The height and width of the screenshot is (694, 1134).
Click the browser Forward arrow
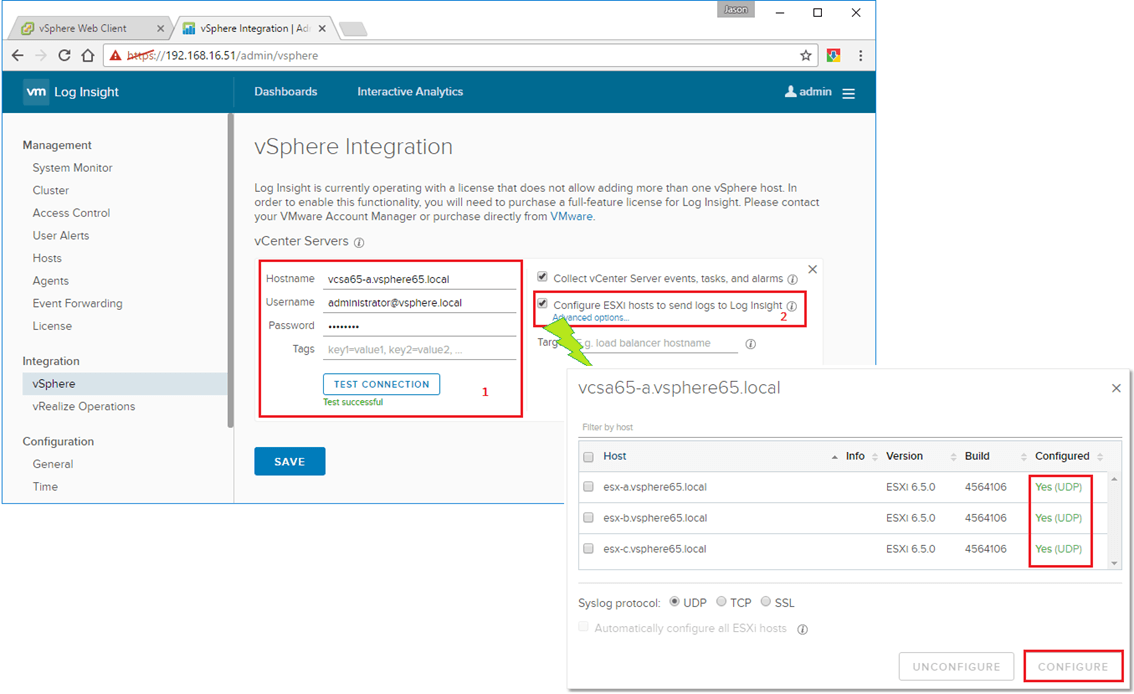point(40,56)
